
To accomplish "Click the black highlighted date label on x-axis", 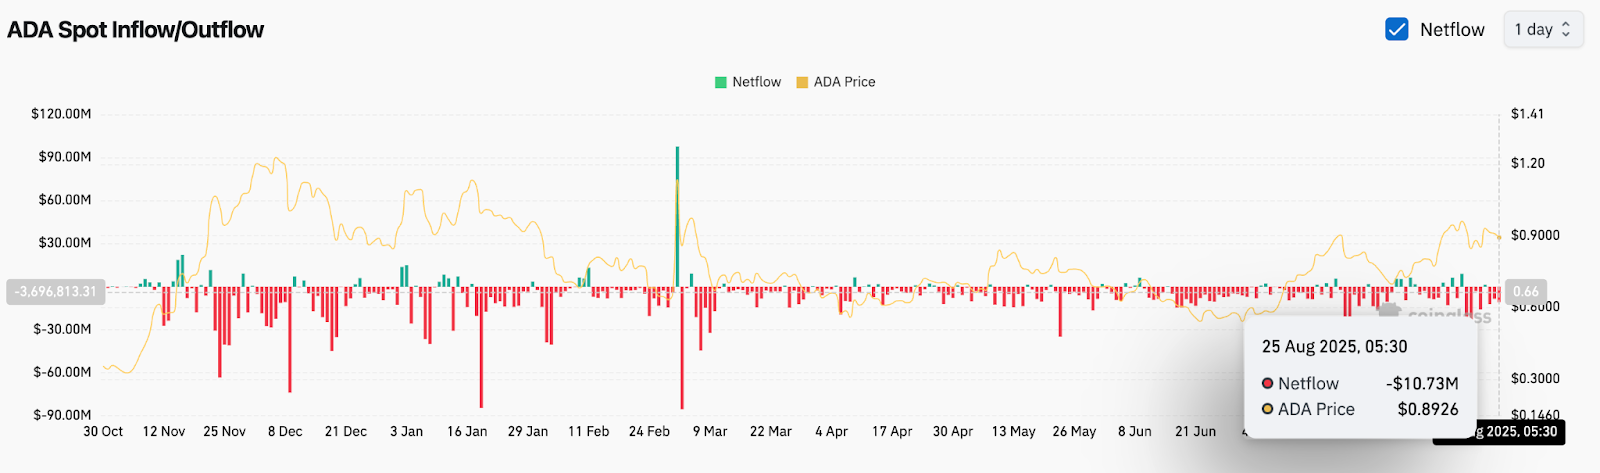I will 1502,431.
